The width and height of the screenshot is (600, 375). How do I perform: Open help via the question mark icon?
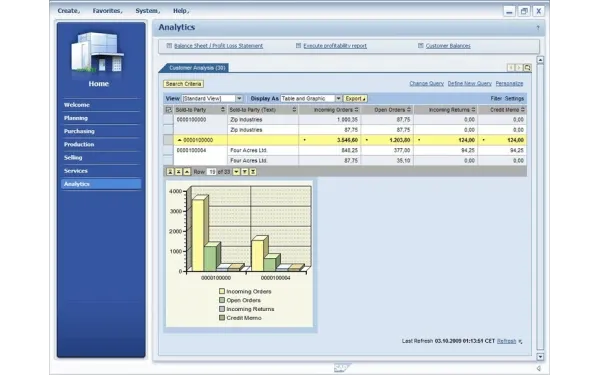538,28
